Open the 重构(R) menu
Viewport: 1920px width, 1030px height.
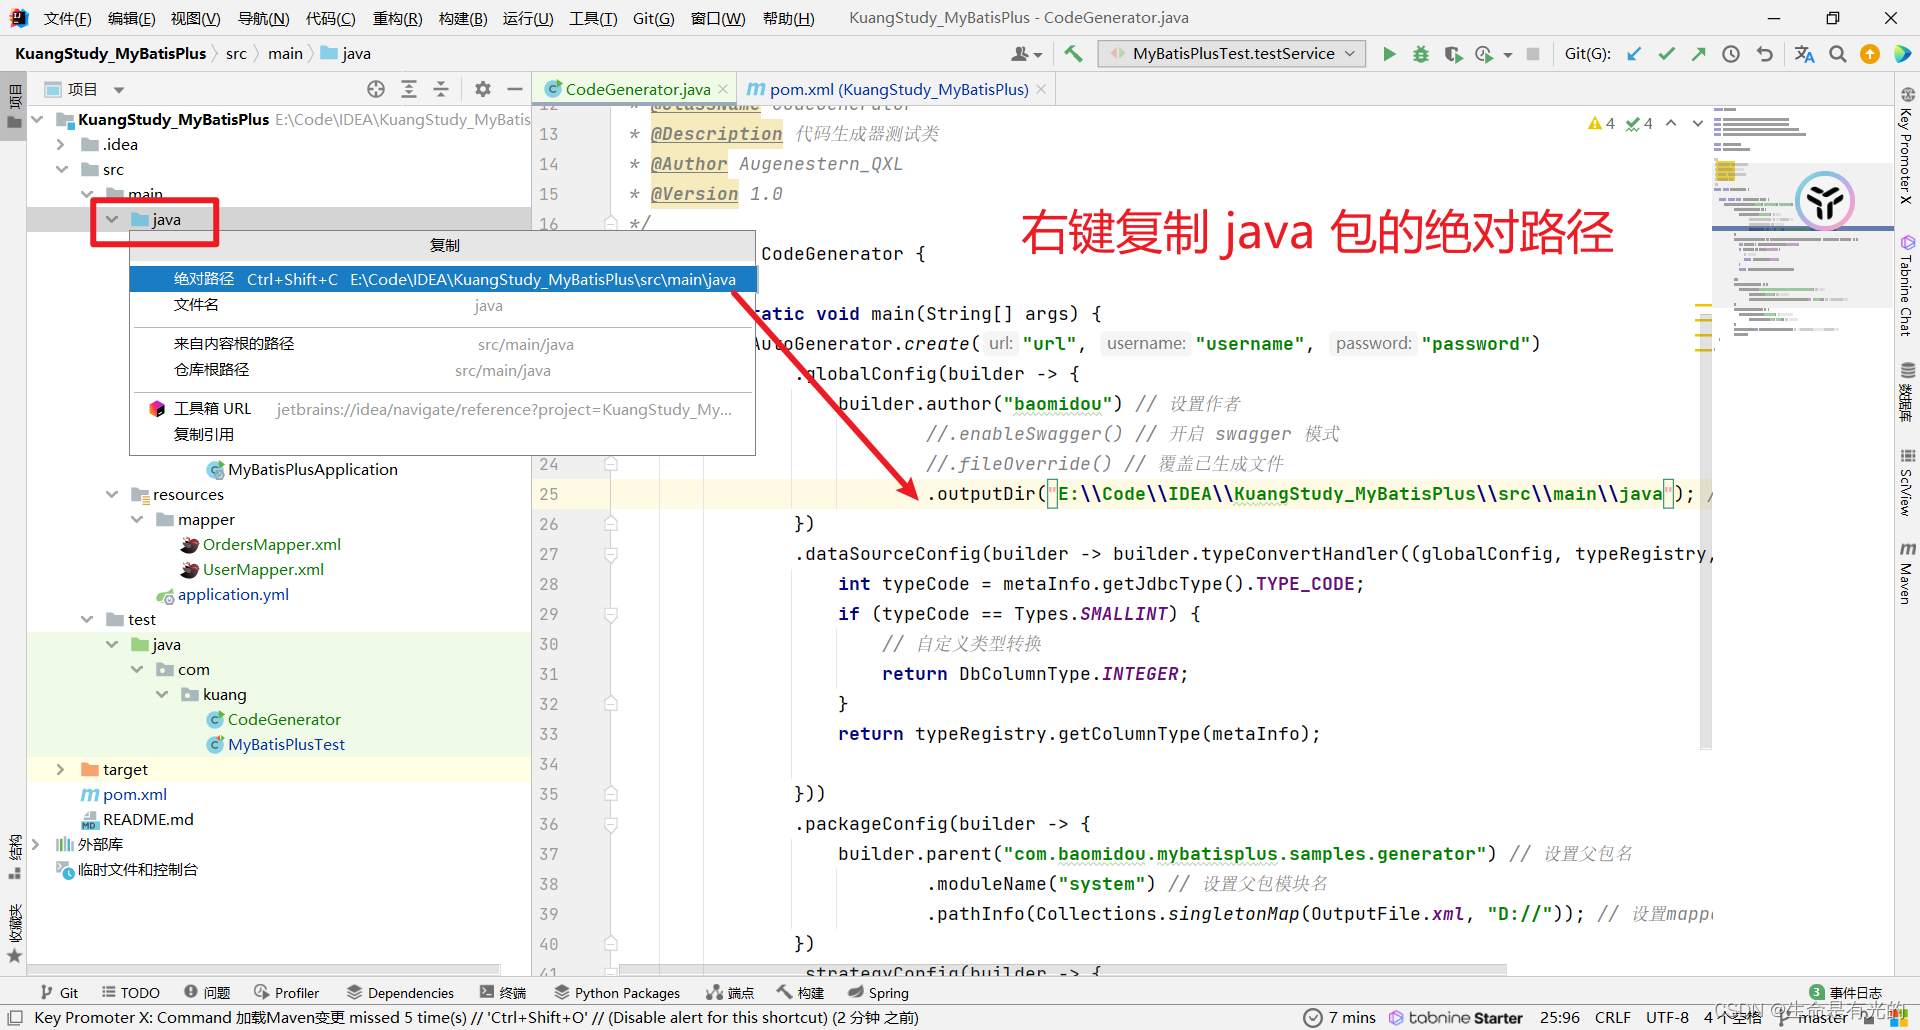[x=397, y=18]
